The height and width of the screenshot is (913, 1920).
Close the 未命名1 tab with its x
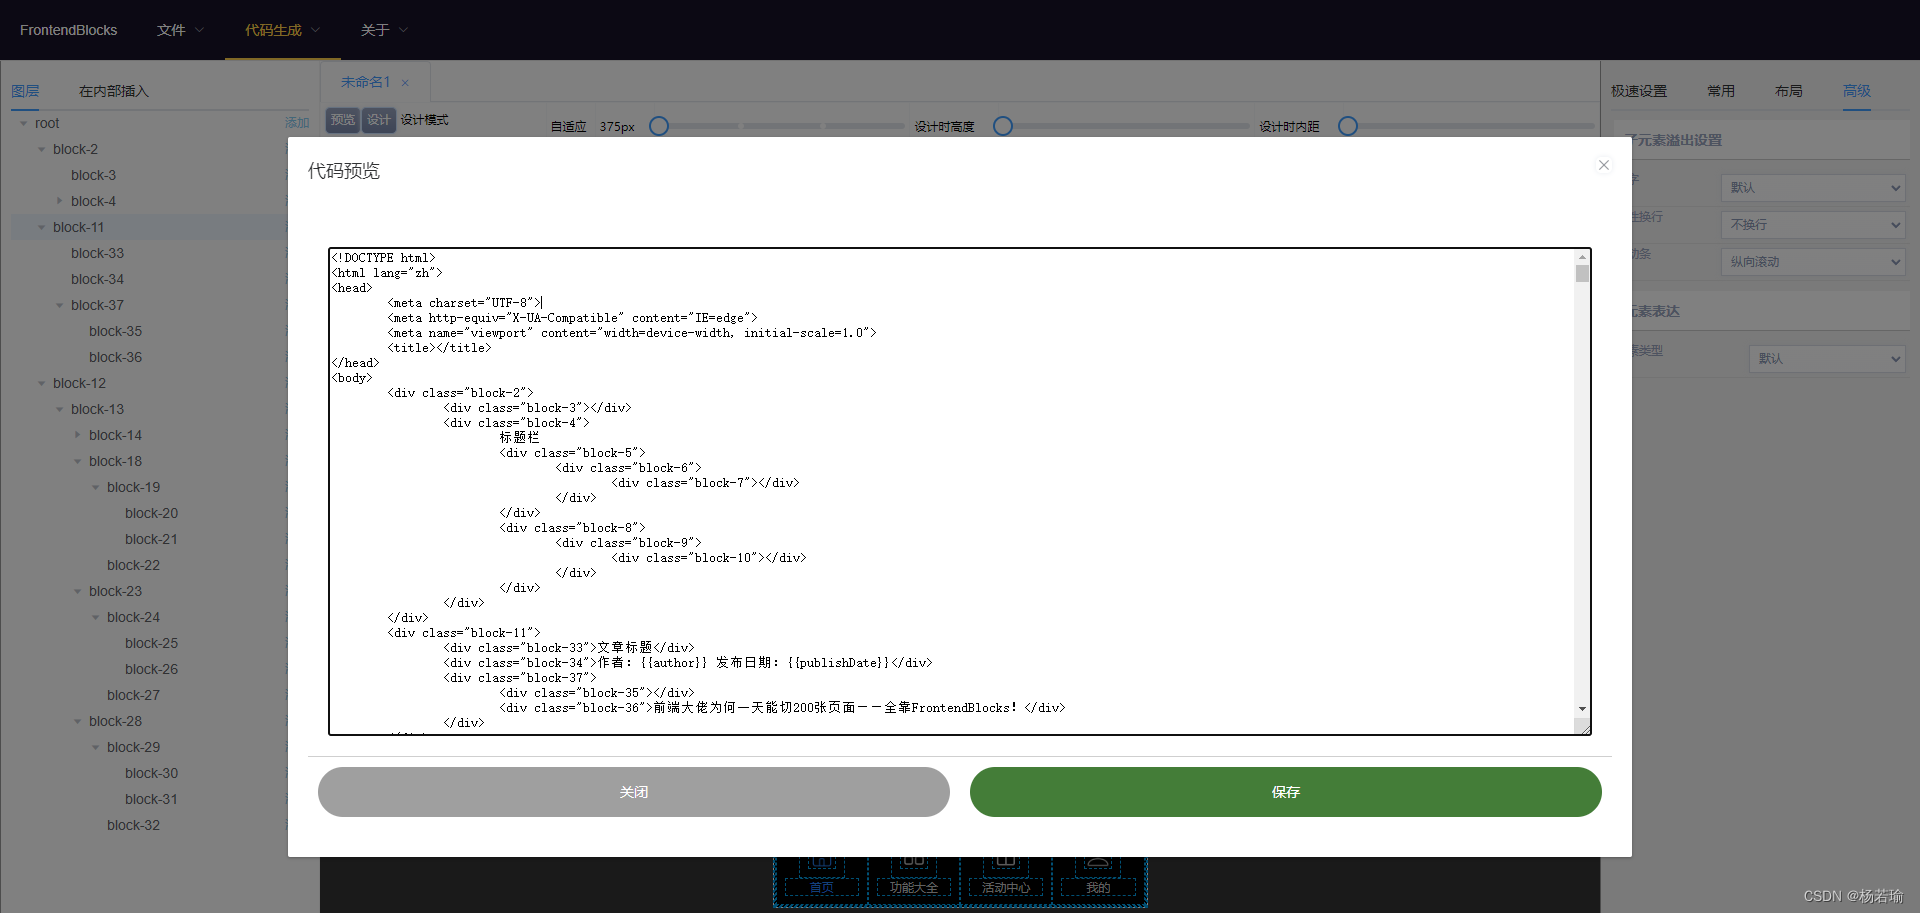click(x=405, y=83)
